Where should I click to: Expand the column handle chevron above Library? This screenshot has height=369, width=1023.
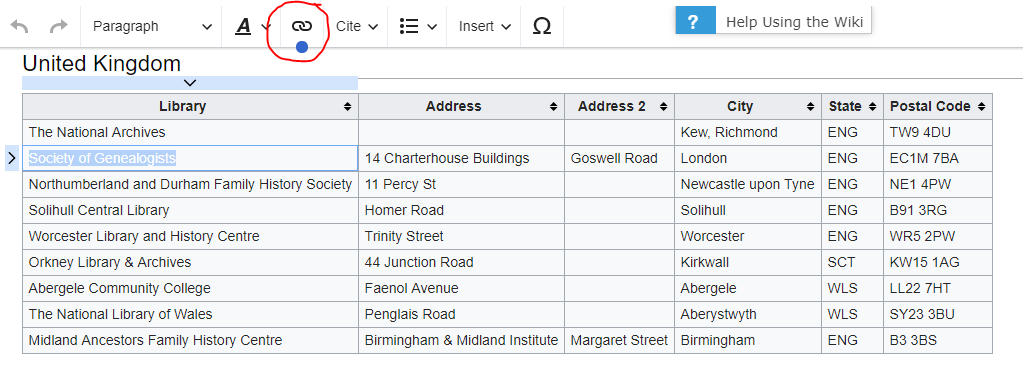[190, 83]
